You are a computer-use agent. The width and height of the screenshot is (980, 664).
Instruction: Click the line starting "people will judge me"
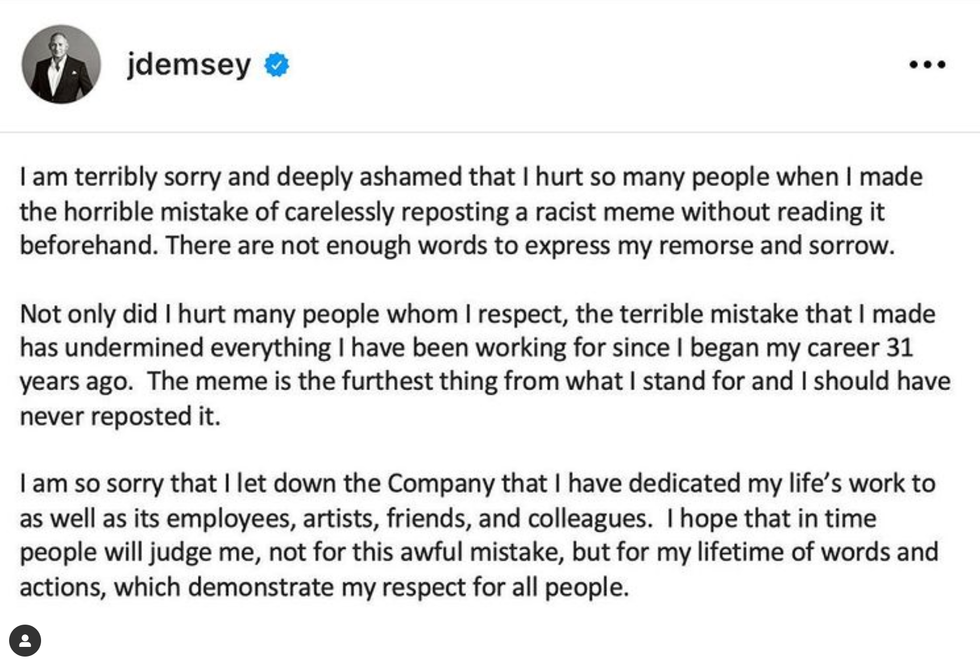coord(478,552)
